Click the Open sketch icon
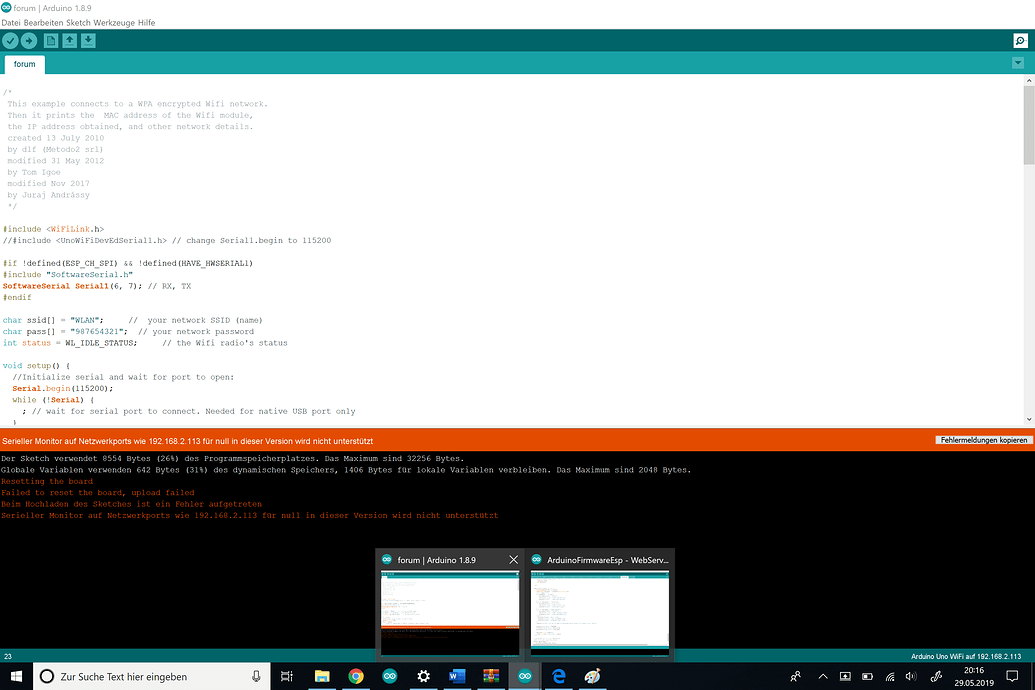1035x690 pixels. (70, 41)
